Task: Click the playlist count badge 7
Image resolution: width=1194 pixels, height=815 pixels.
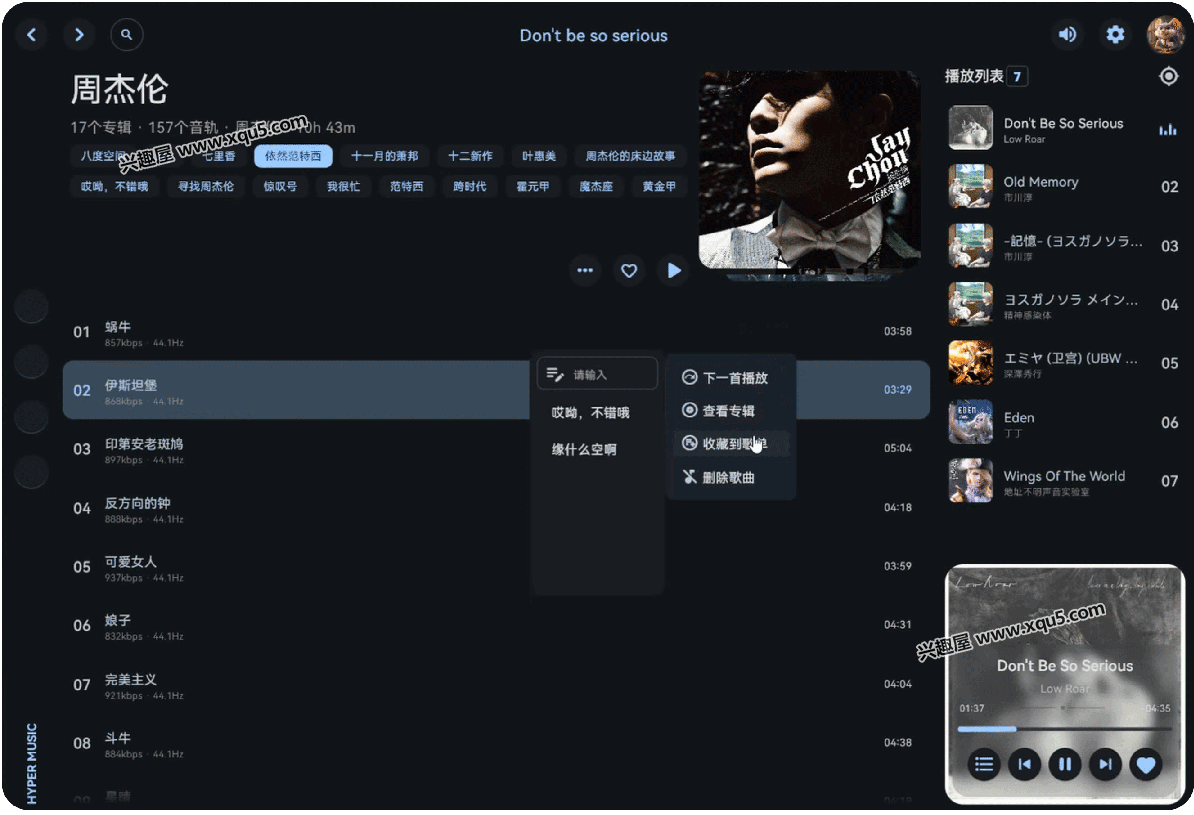Action: pos(1017,76)
